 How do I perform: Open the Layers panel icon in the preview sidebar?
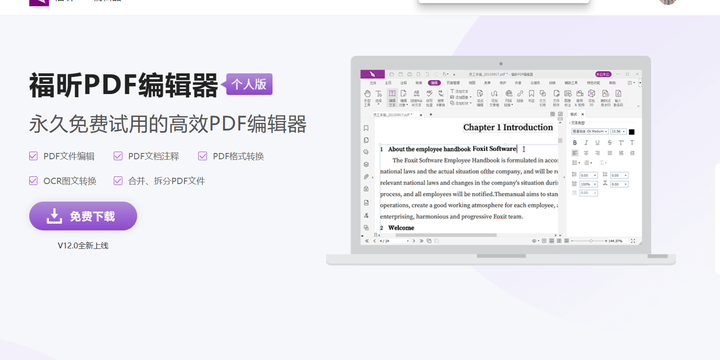[366, 164]
